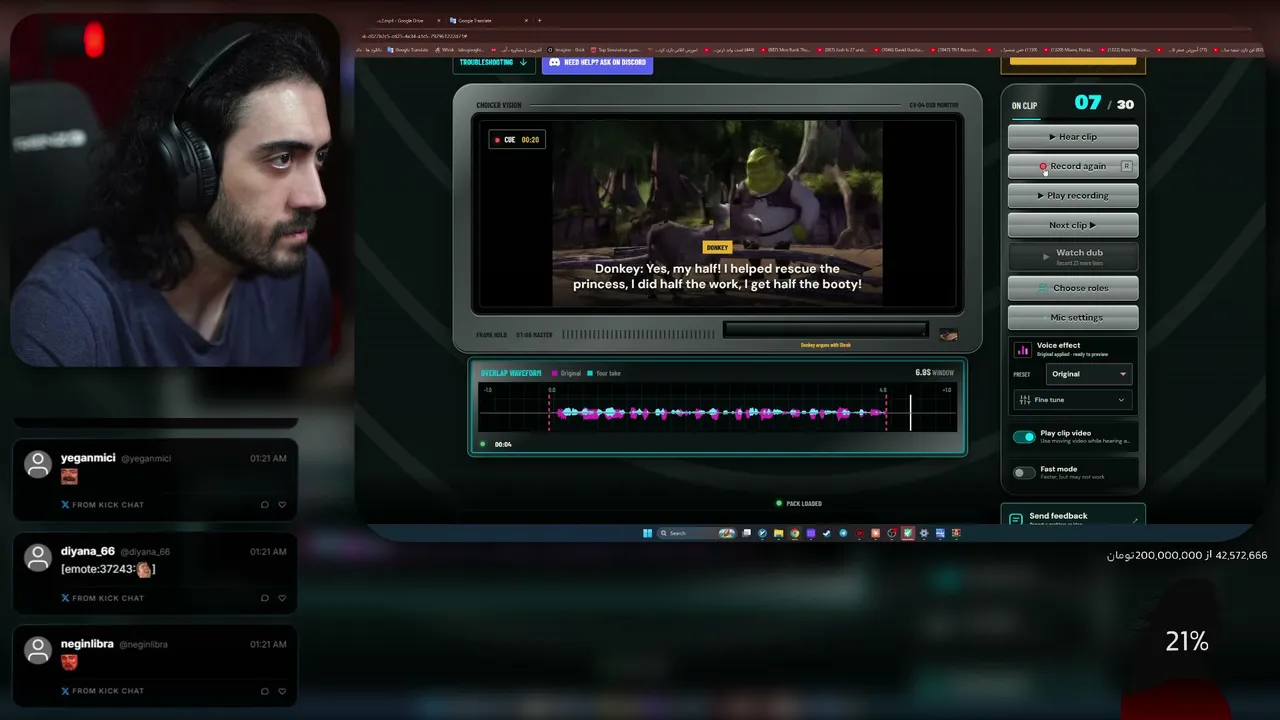Click the clip thumbnail beside the monitor bar
The height and width of the screenshot is (720, 1280).
[x=948, y=335]
